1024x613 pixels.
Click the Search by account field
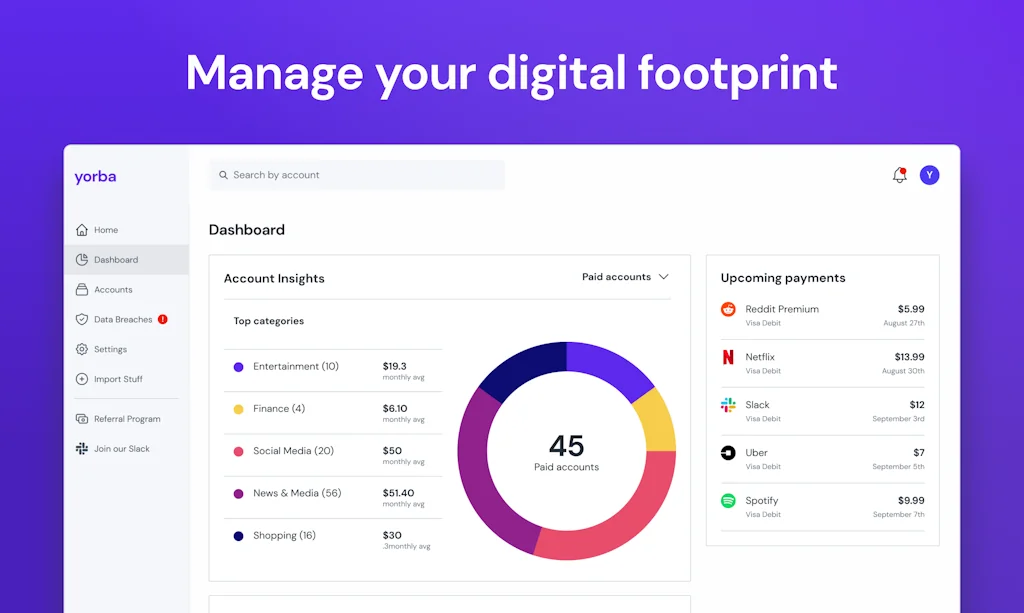356,175
